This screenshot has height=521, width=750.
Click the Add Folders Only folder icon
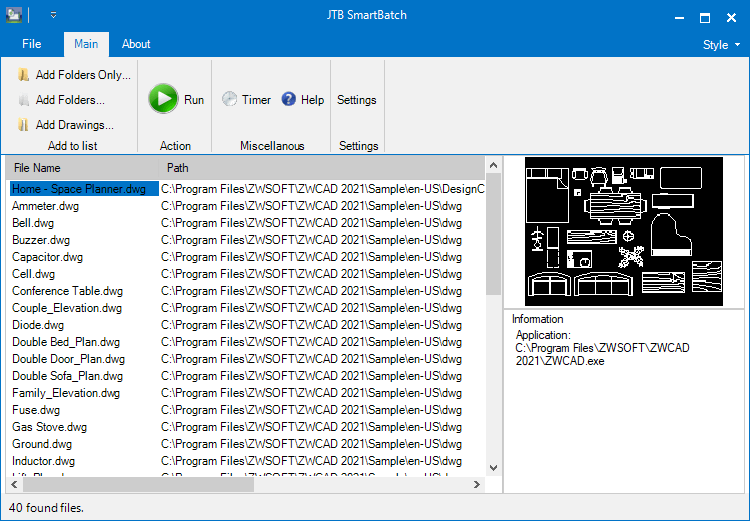(x=23, y=75)
